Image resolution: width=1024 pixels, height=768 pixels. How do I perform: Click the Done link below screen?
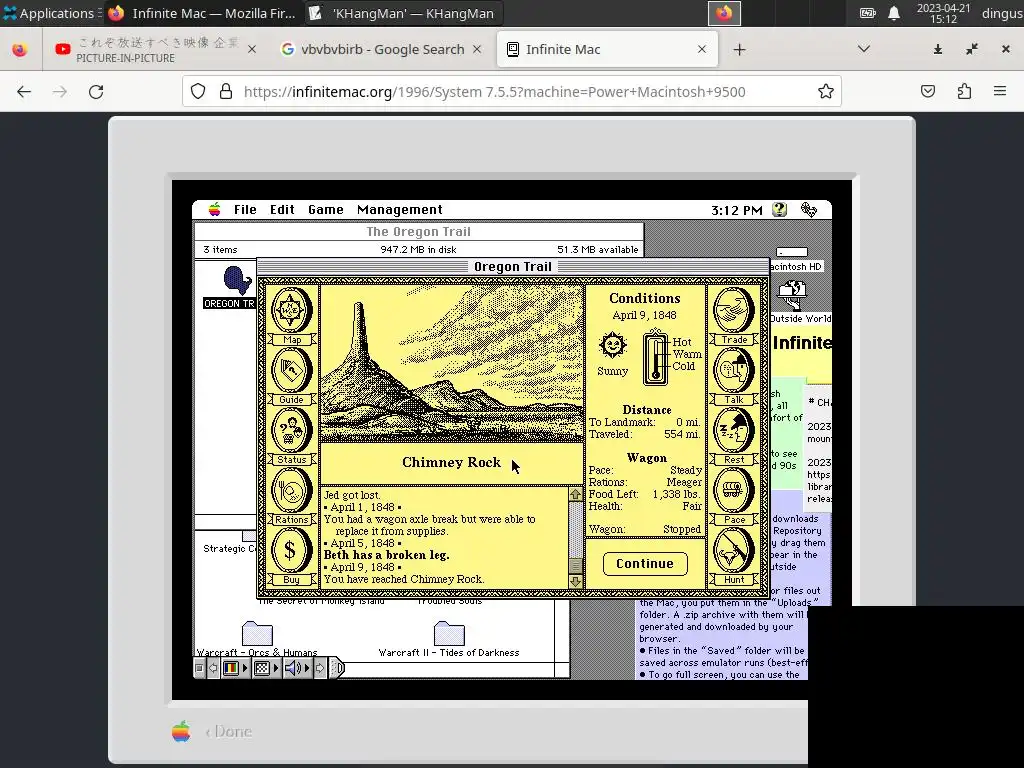point(228,731)
